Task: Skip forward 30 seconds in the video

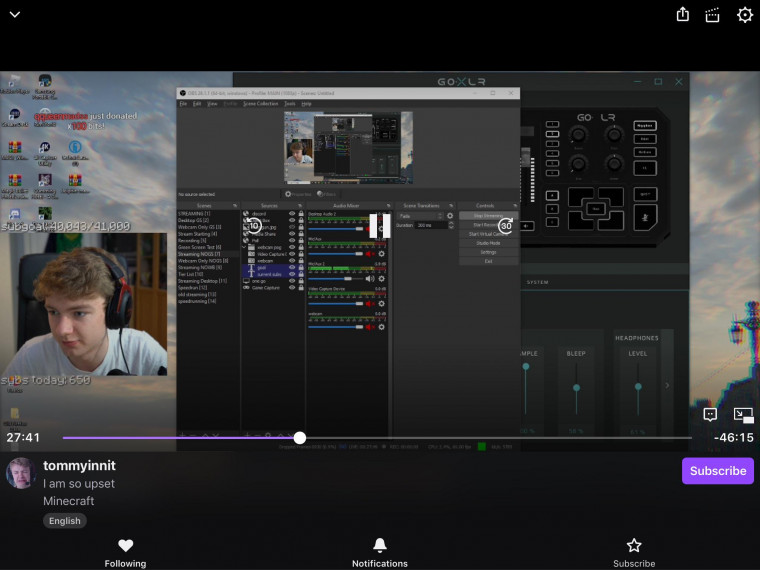Action: (x=506, y=225)
